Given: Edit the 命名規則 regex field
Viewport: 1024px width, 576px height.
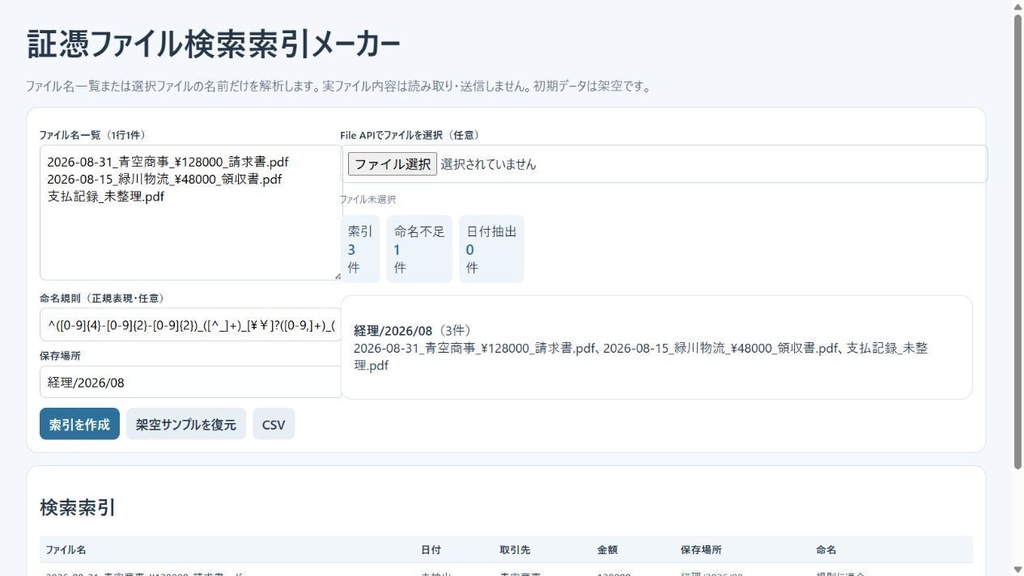Looking at the screenshot, I should click(191, 325).
